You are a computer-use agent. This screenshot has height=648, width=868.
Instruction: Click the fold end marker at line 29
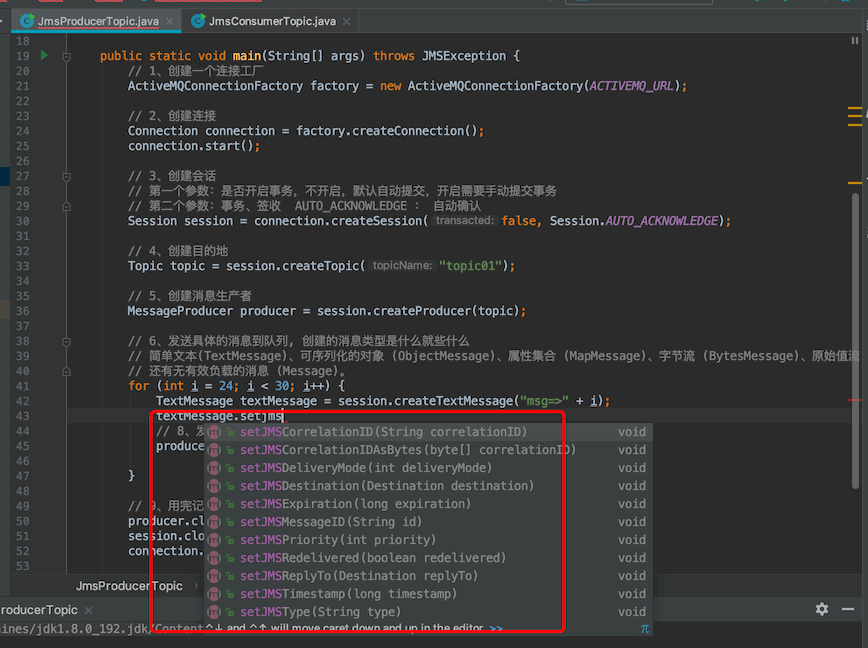(66, 206)
